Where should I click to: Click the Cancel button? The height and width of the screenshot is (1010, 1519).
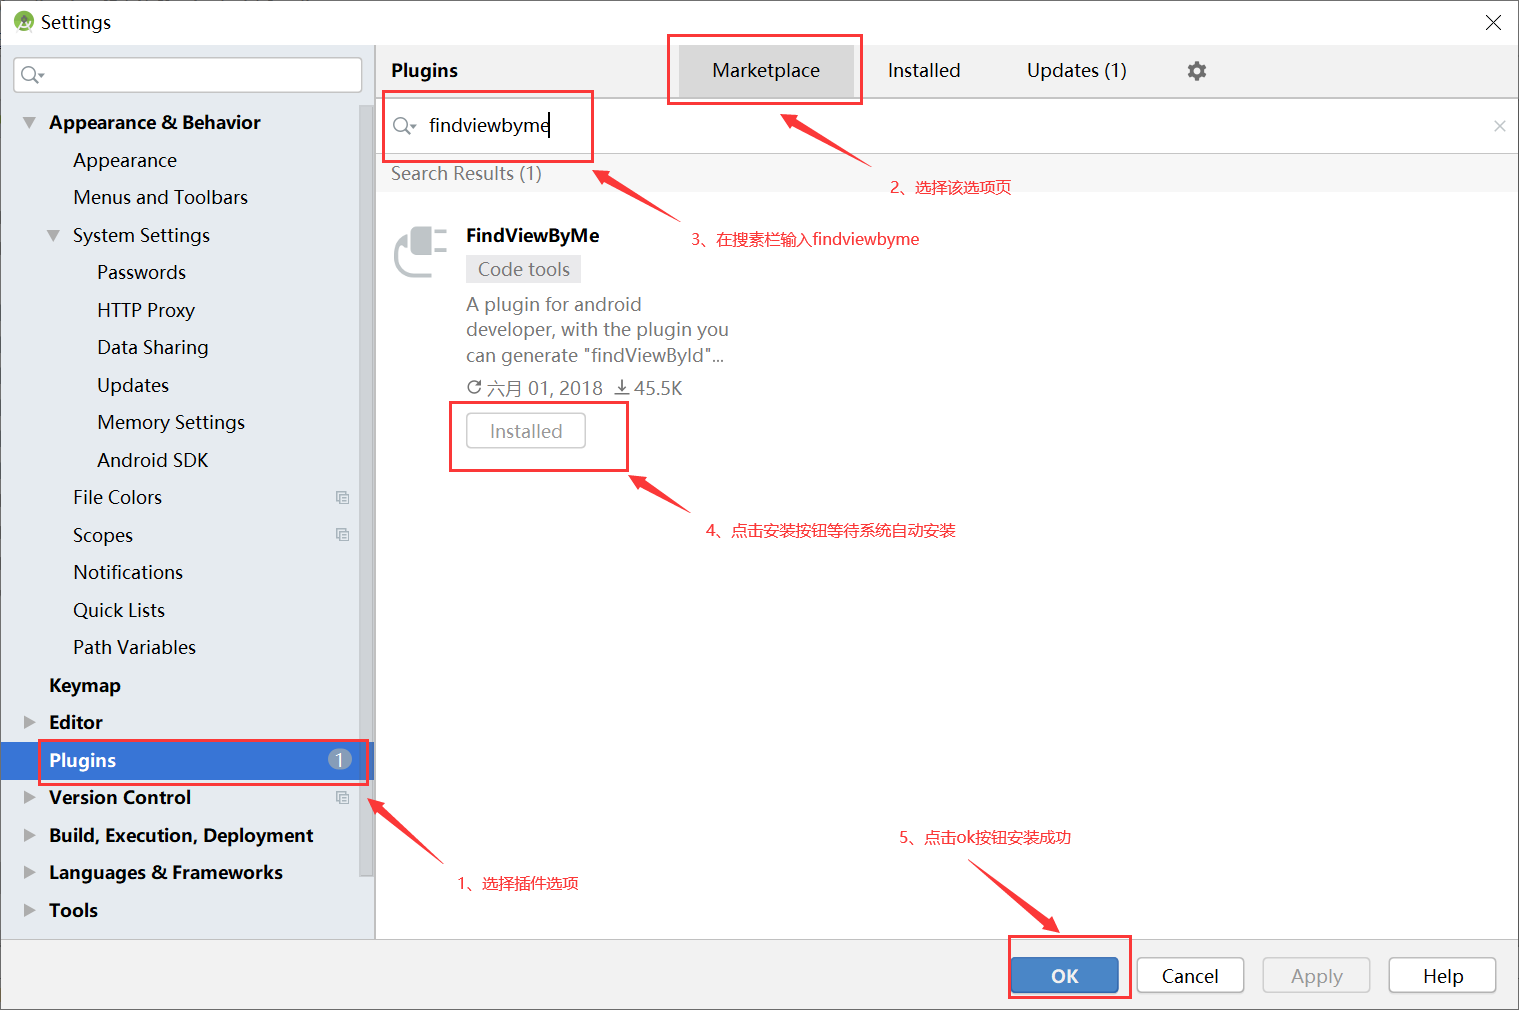1190,976
